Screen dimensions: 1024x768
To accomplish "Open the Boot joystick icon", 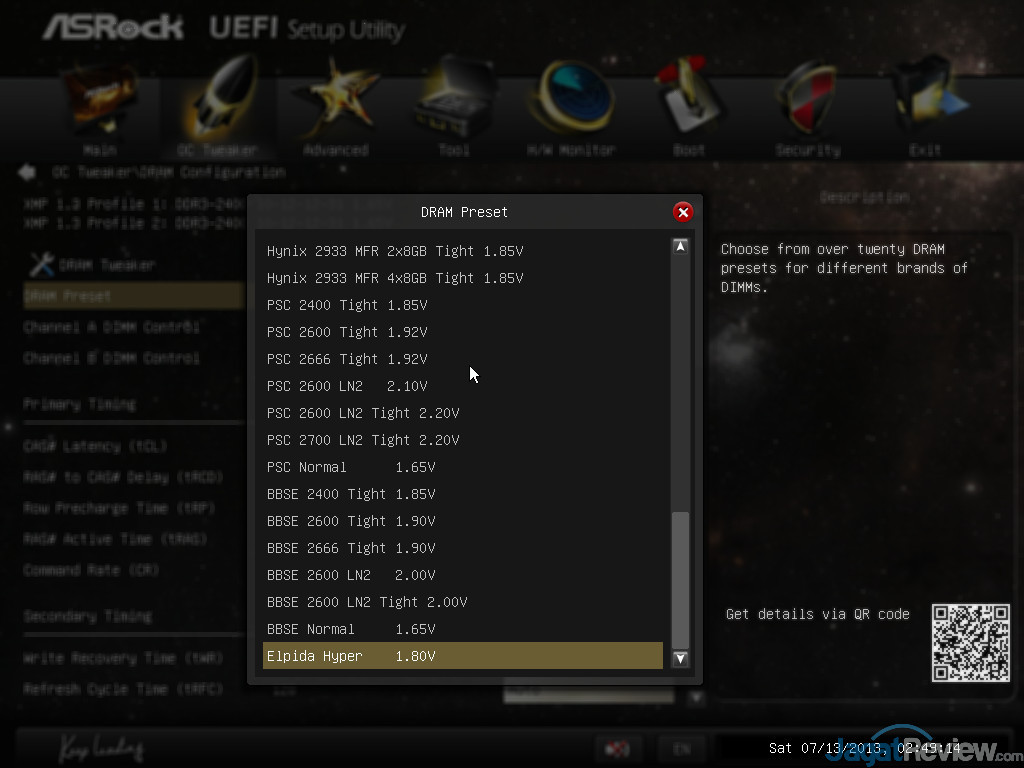I will click(689, 97).
